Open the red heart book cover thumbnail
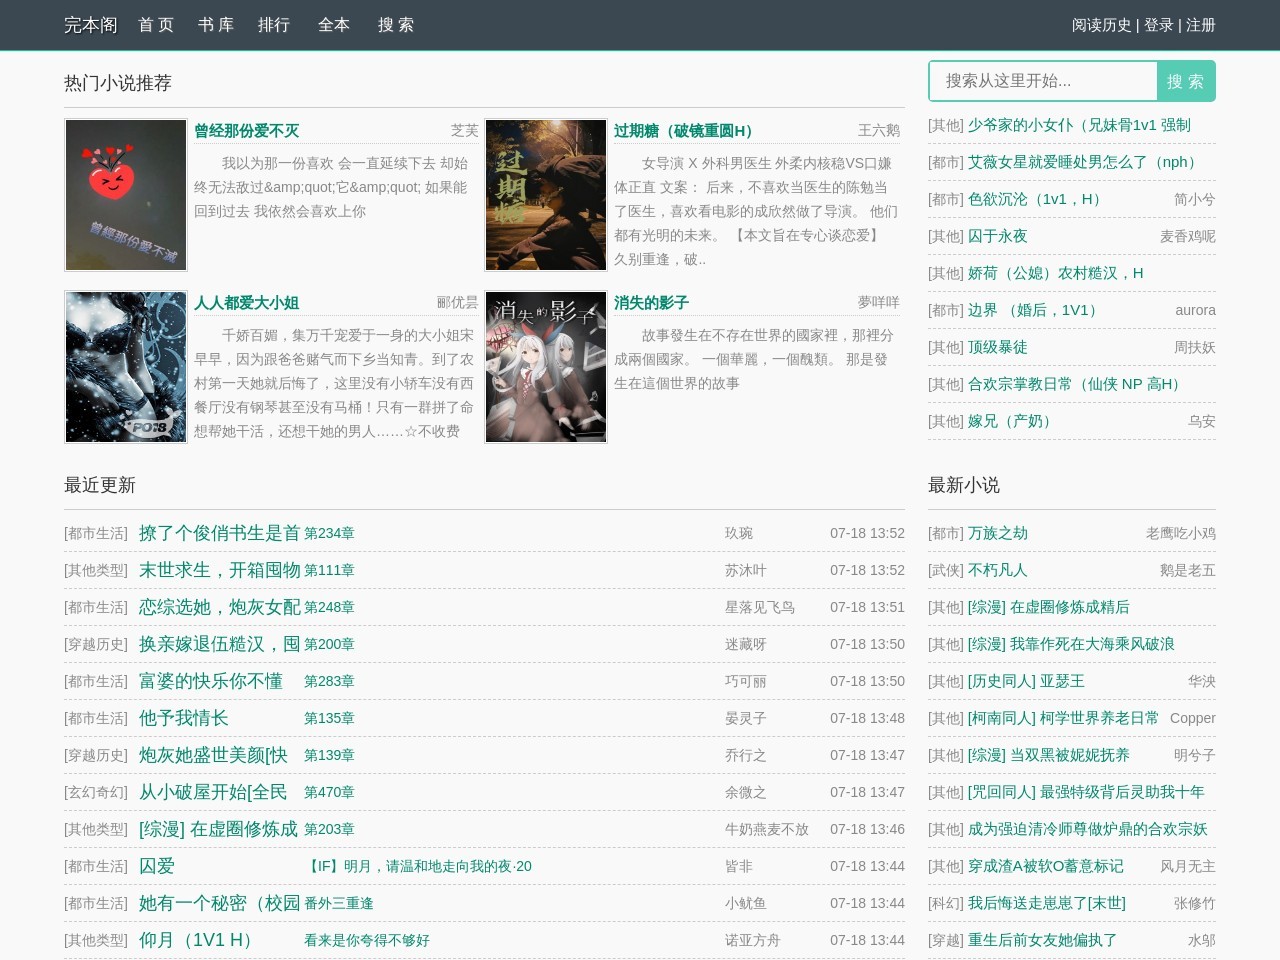Screen dimensions: 1280x960 coord(126,195)
